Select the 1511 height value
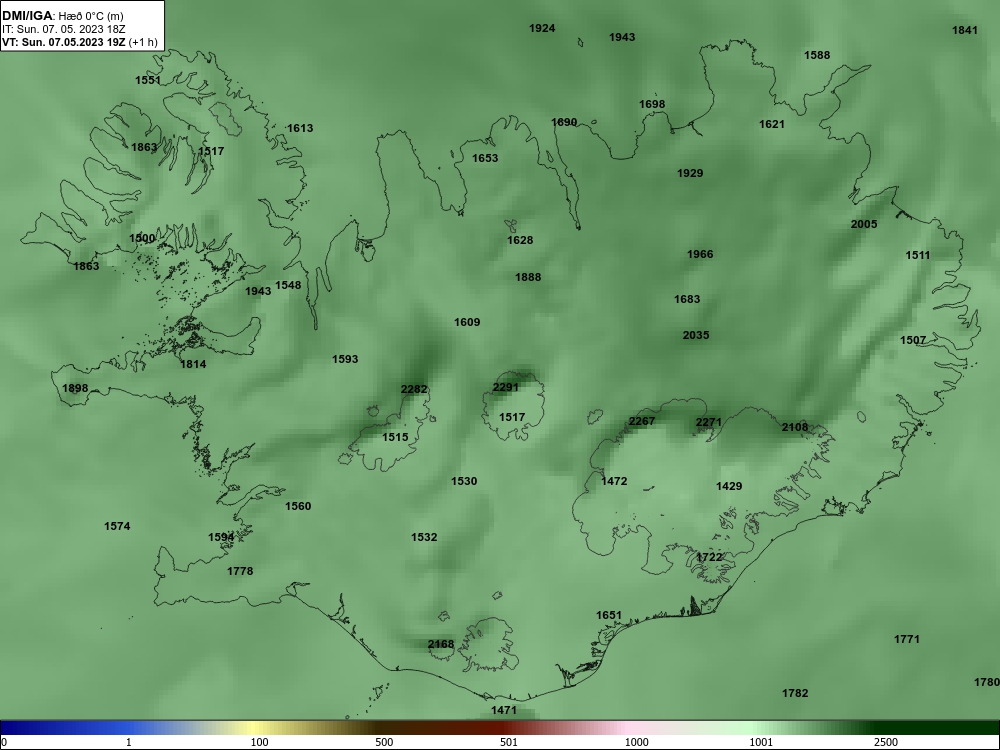The height and width of the screenshot is (750, 1000). point(918,255)
